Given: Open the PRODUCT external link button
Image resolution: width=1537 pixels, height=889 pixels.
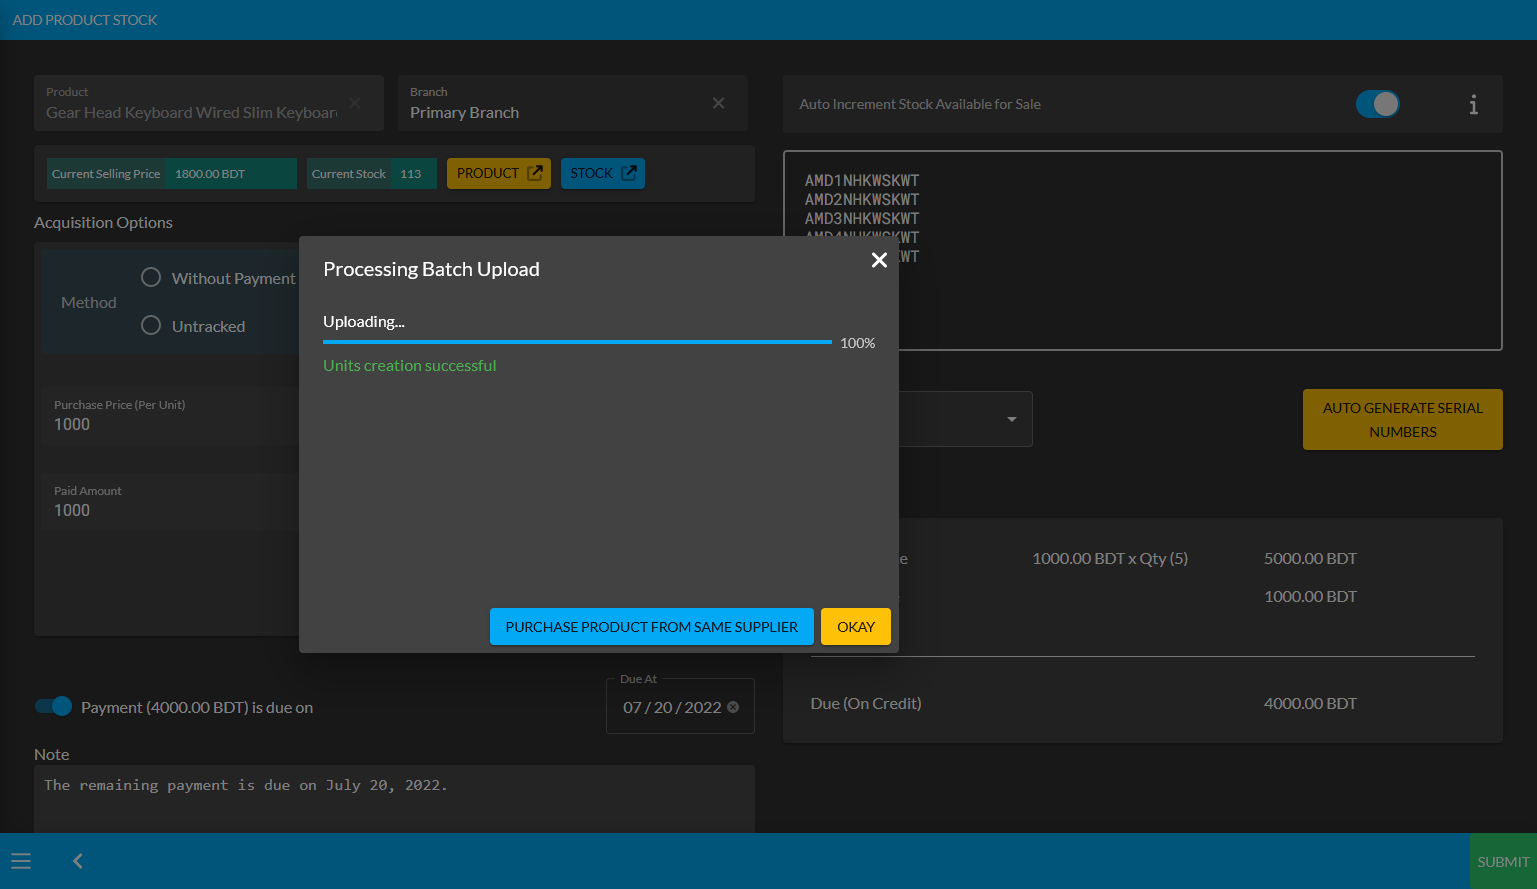Looking at the screenshot, I should (x=499, y=173).
